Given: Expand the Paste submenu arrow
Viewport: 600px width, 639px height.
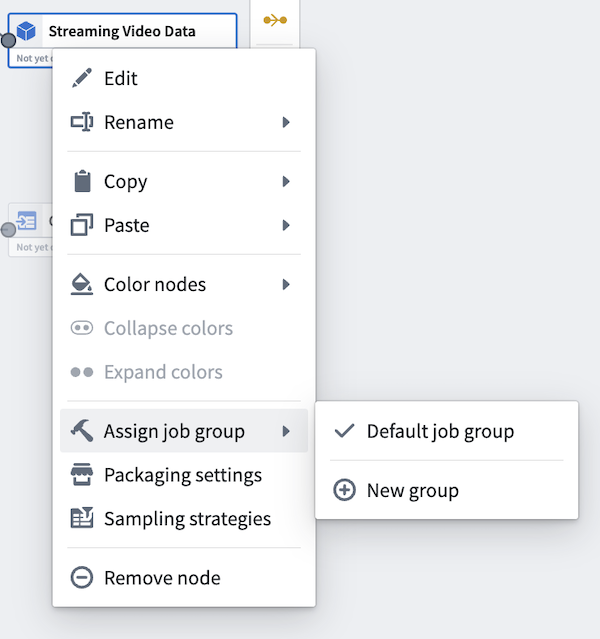Looking at the screenshot, I should (286, 225).
